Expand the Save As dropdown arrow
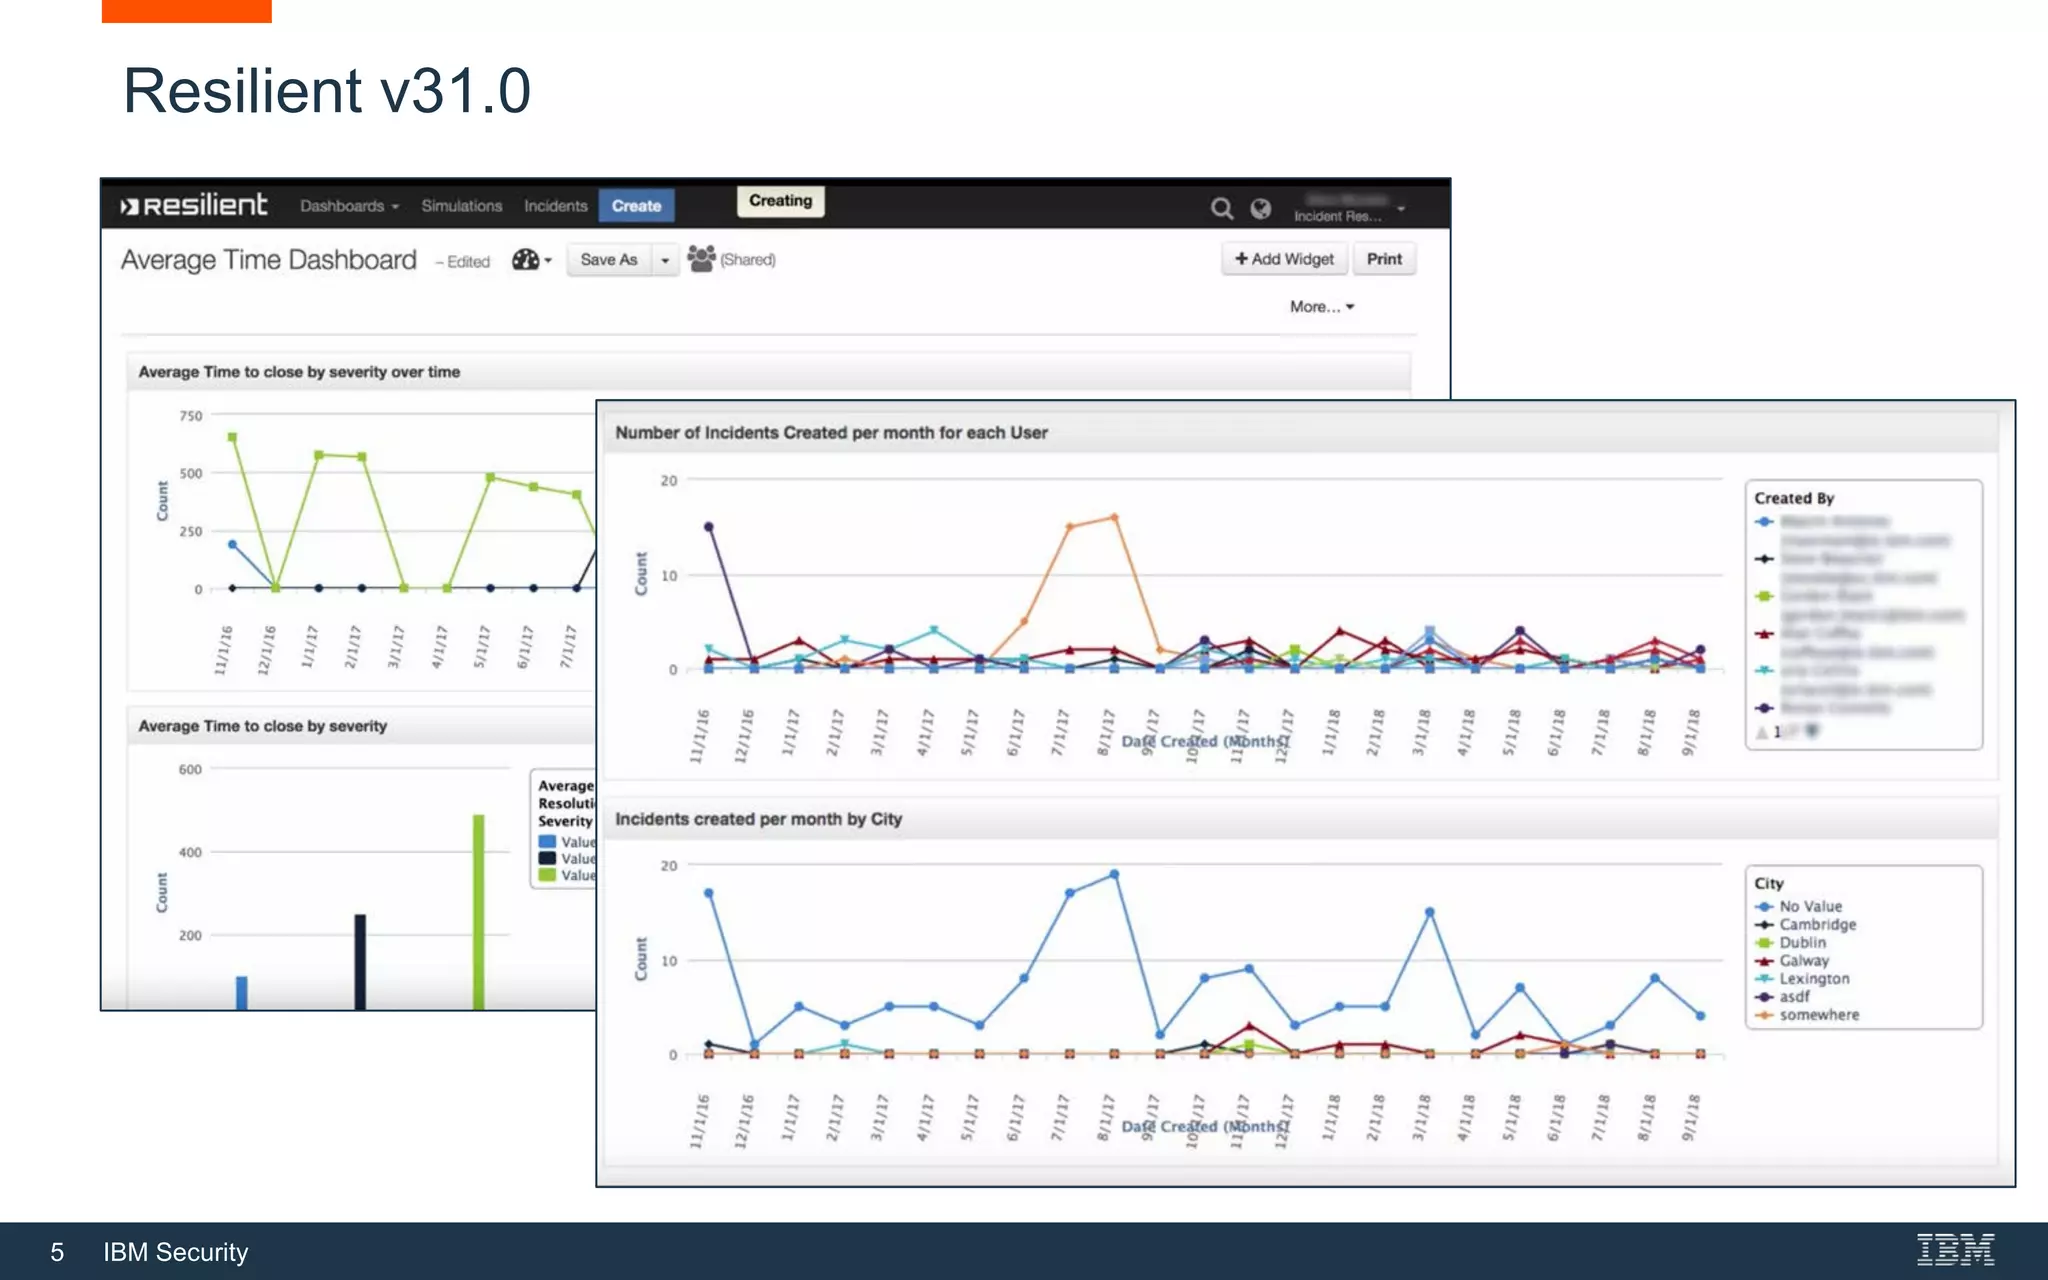The width and height of the screenshot is (2048, 1280). pos(665,260)
